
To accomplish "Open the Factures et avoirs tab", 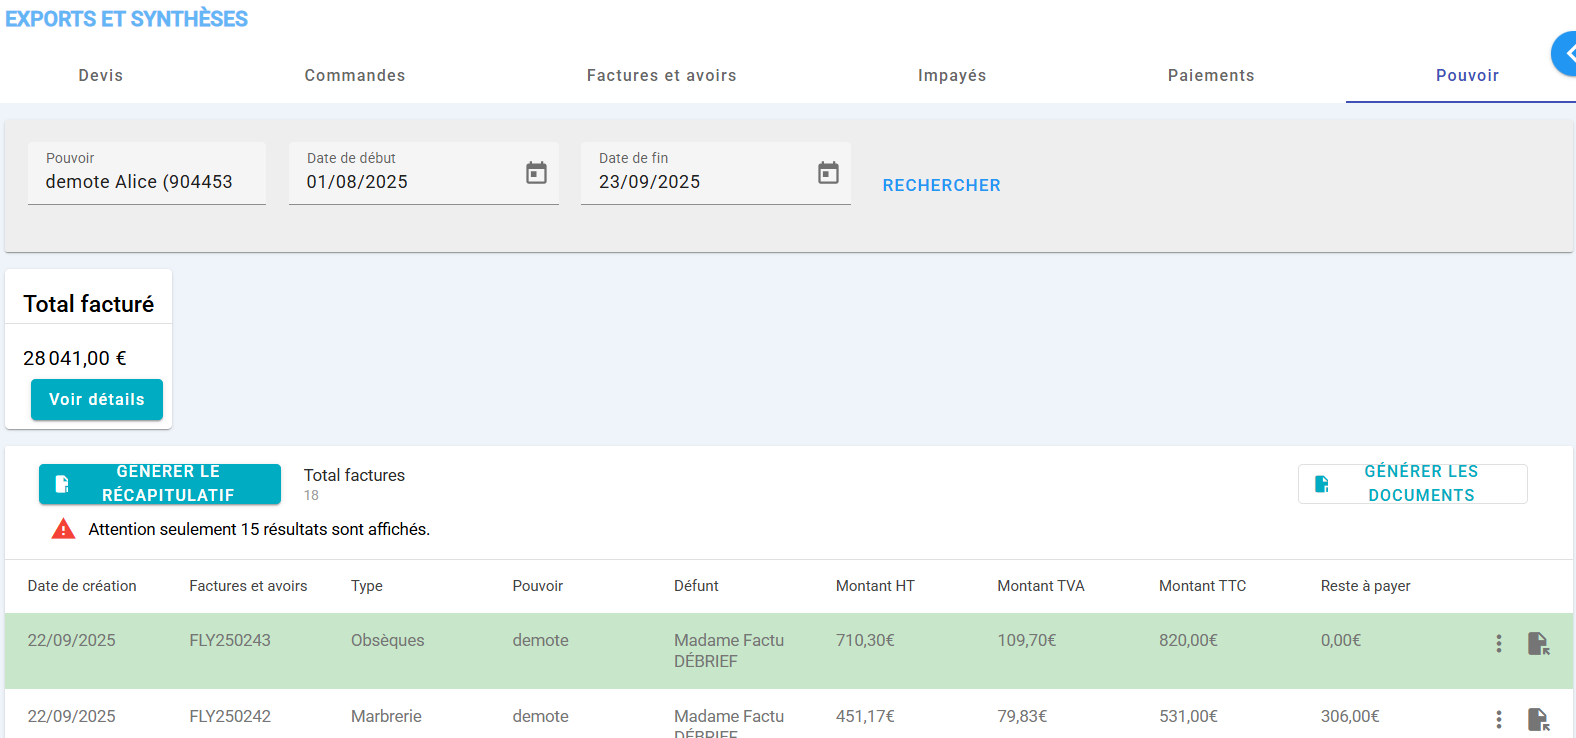I will pos(661,76).
